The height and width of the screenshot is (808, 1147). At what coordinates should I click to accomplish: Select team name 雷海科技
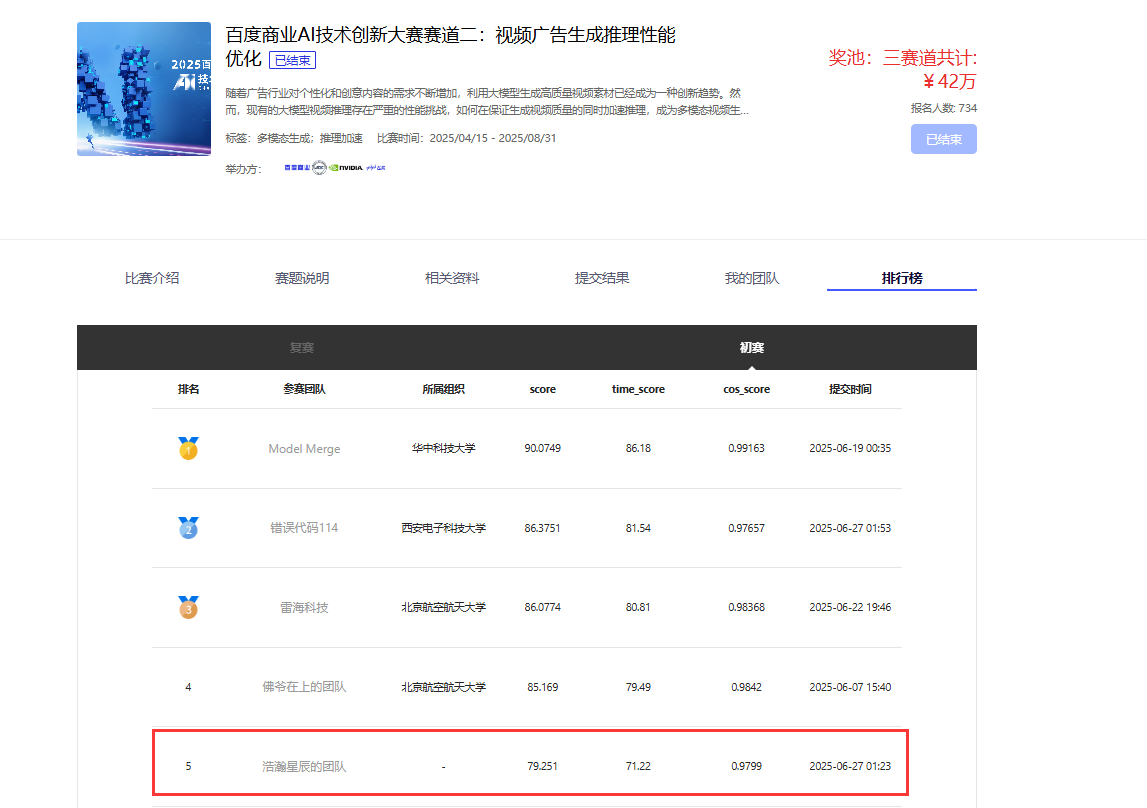(304, 607)
